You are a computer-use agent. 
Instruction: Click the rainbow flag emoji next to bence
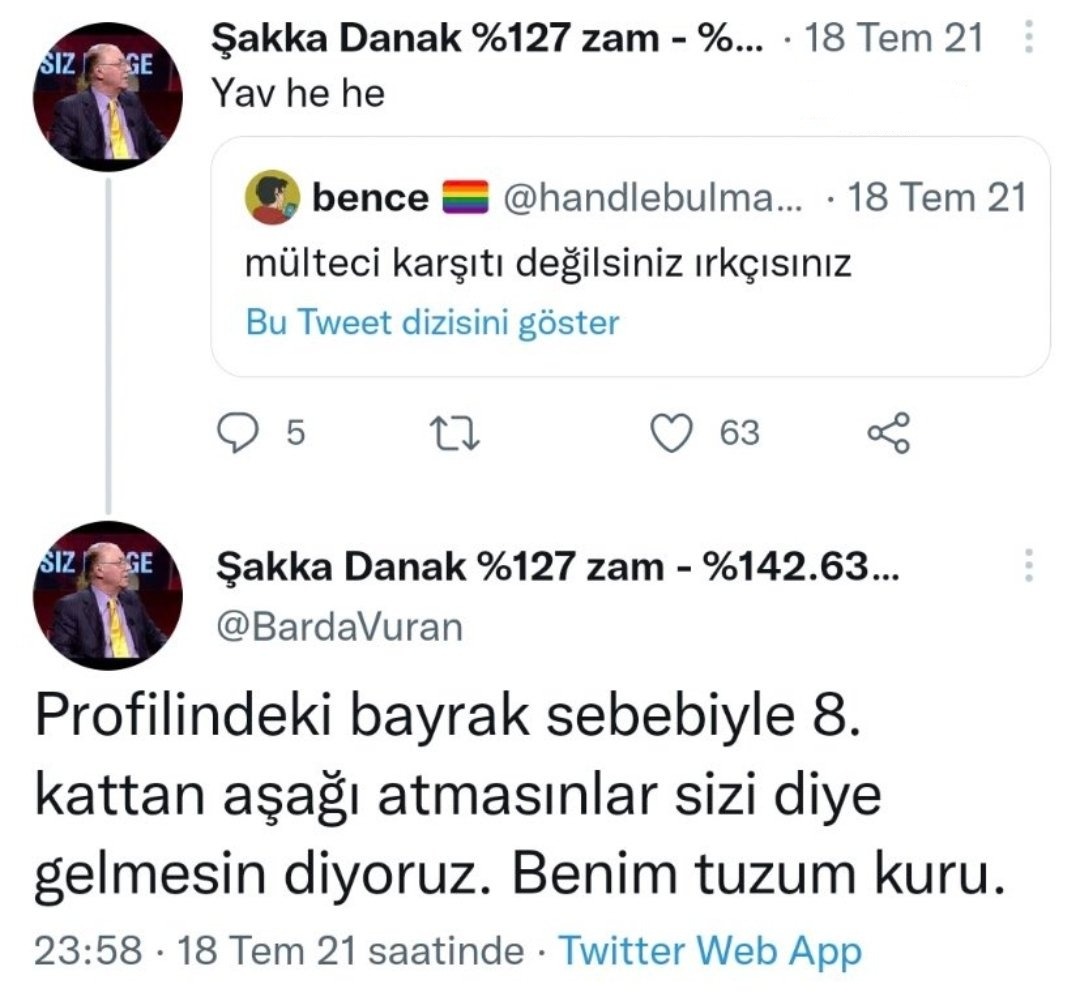coord(466,198)
